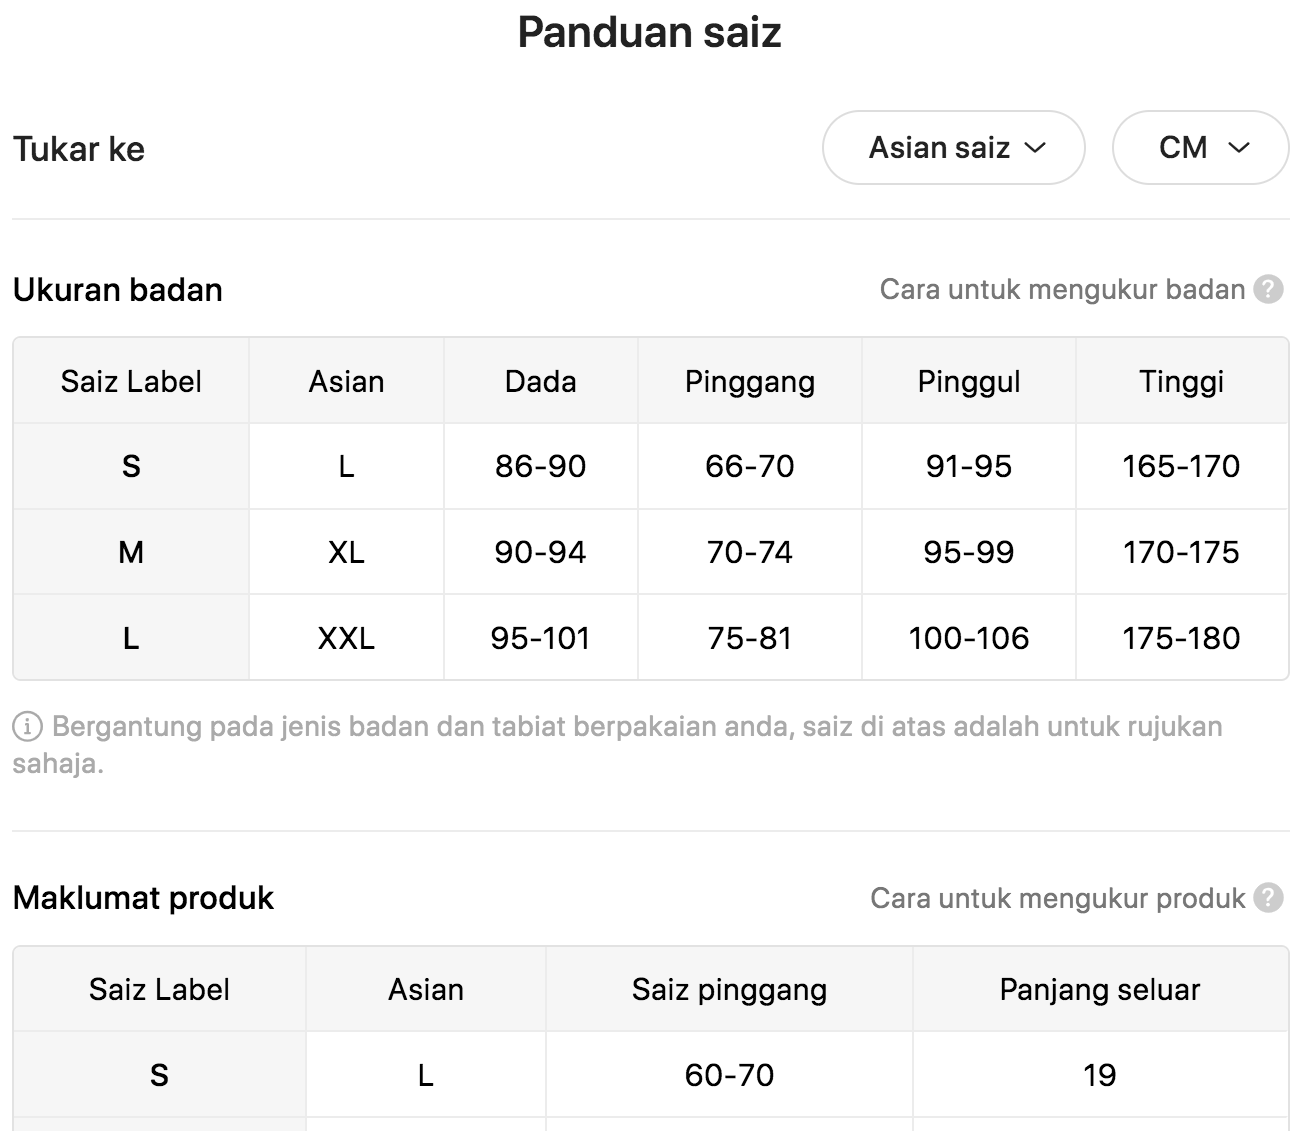The image size is (1306, 1138).
Task: Click the question mark icon for body measuring
Action: 1269,290
